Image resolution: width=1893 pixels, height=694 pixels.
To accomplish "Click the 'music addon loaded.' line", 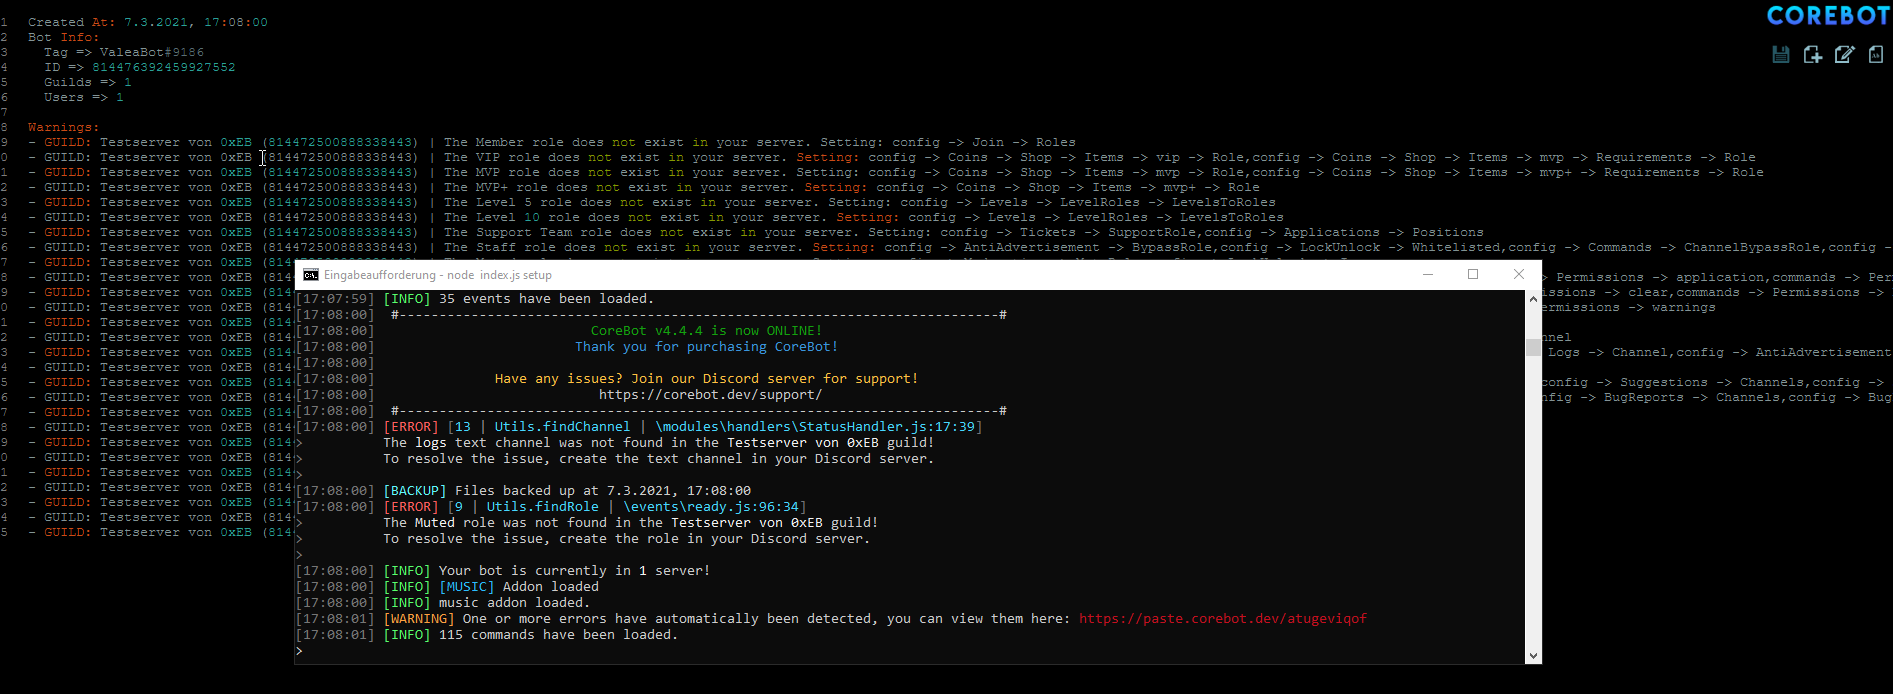I will pos(443,603).
